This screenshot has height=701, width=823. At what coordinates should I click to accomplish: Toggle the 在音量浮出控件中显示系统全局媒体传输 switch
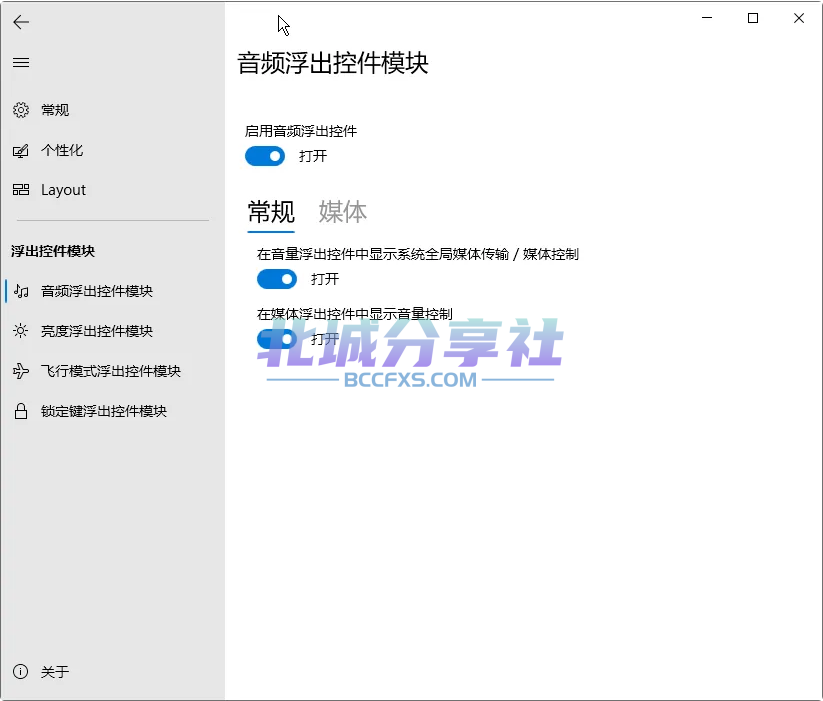coord(277,279)
